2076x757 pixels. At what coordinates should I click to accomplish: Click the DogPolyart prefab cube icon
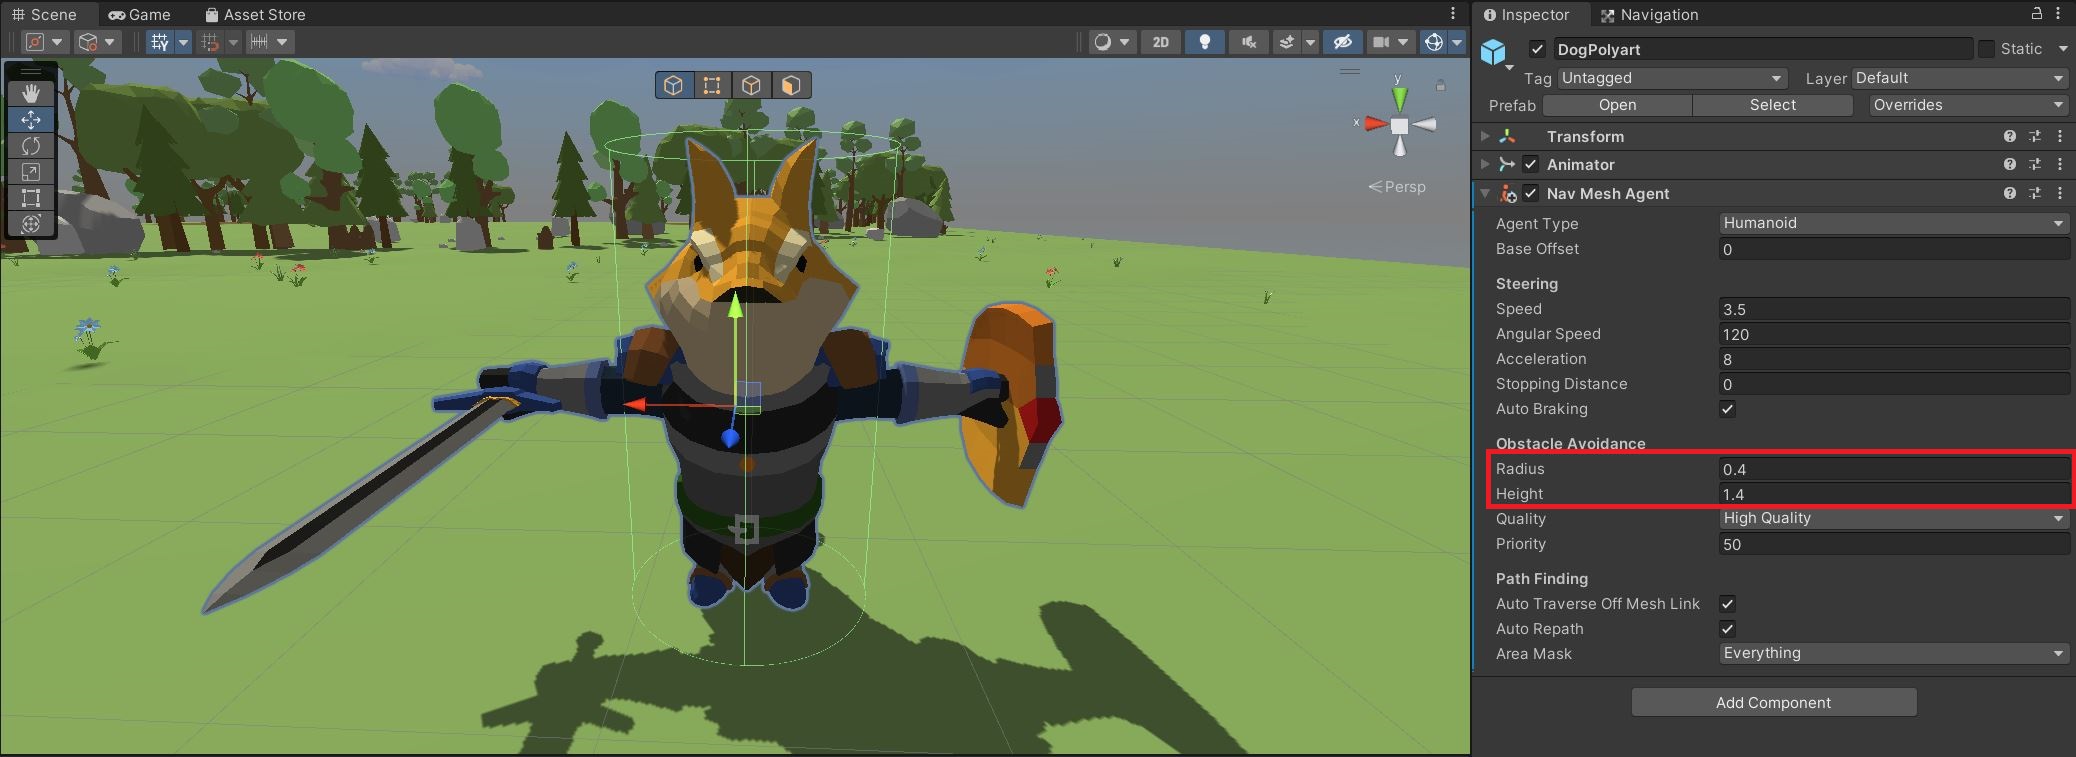(x=1493, y=51)
